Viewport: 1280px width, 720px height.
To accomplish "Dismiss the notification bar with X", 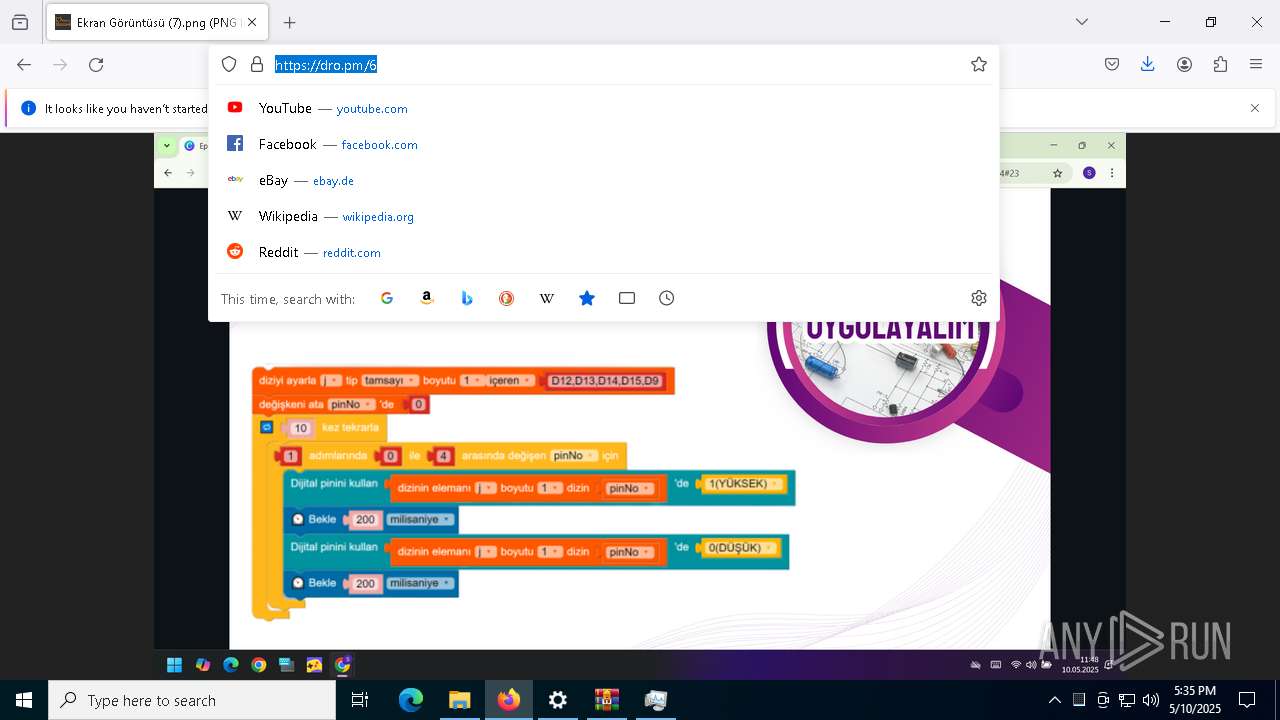I will tap(1255, 108).
